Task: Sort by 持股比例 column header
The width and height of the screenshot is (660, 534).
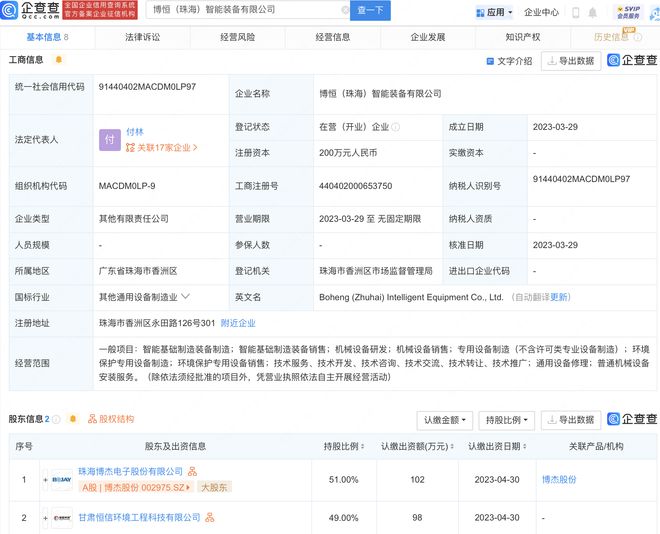Action: point(343,446)
